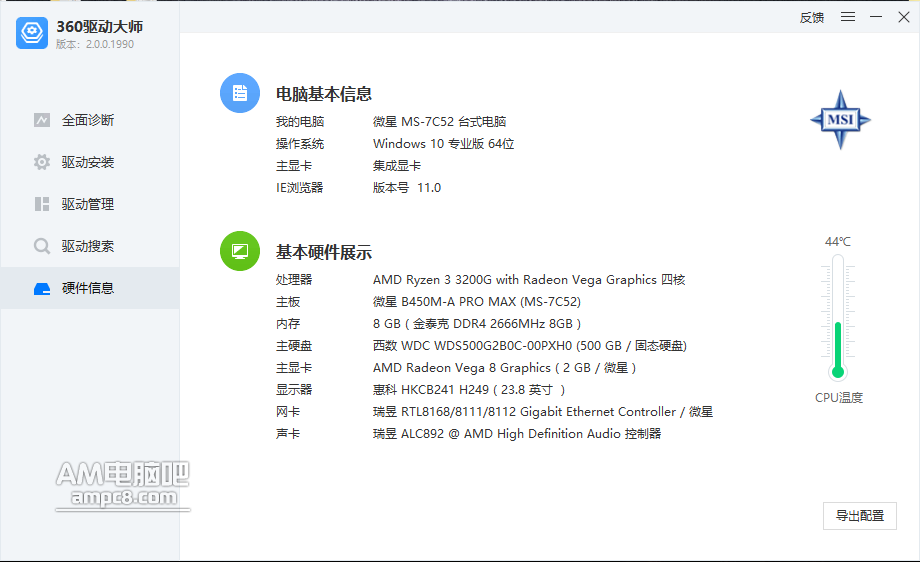Click 8 GB 金泰克 DDR4 memory text
920x562 pixels.
(476, 324)
